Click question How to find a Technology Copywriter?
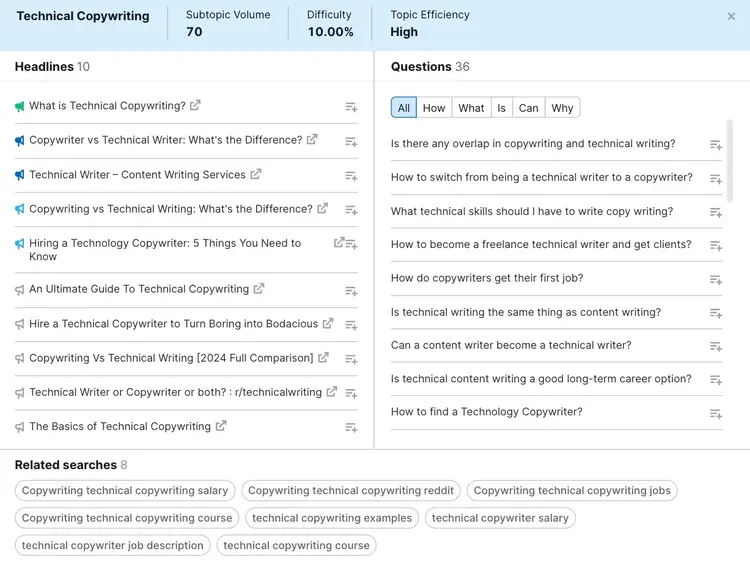750x565 pixels. point(486,411)
